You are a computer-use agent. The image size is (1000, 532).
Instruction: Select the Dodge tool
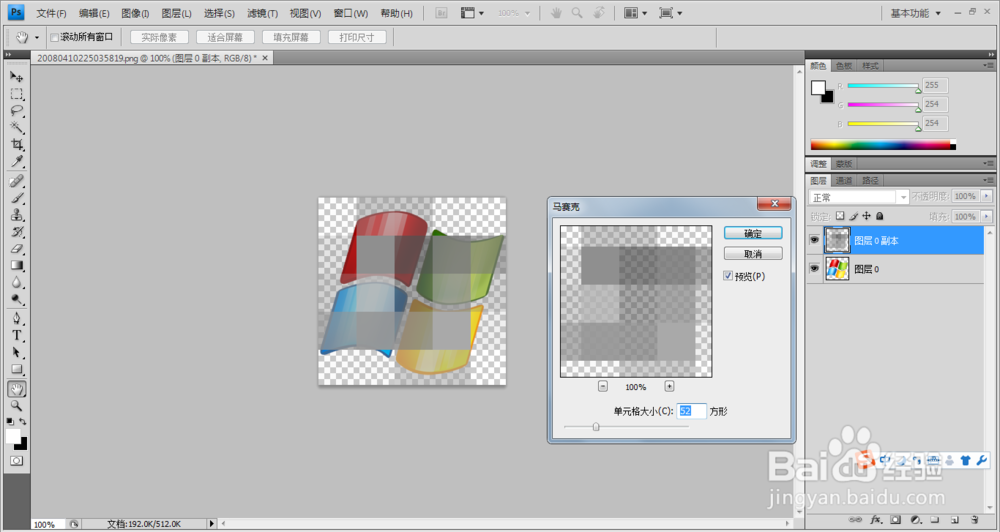[17, 299]
